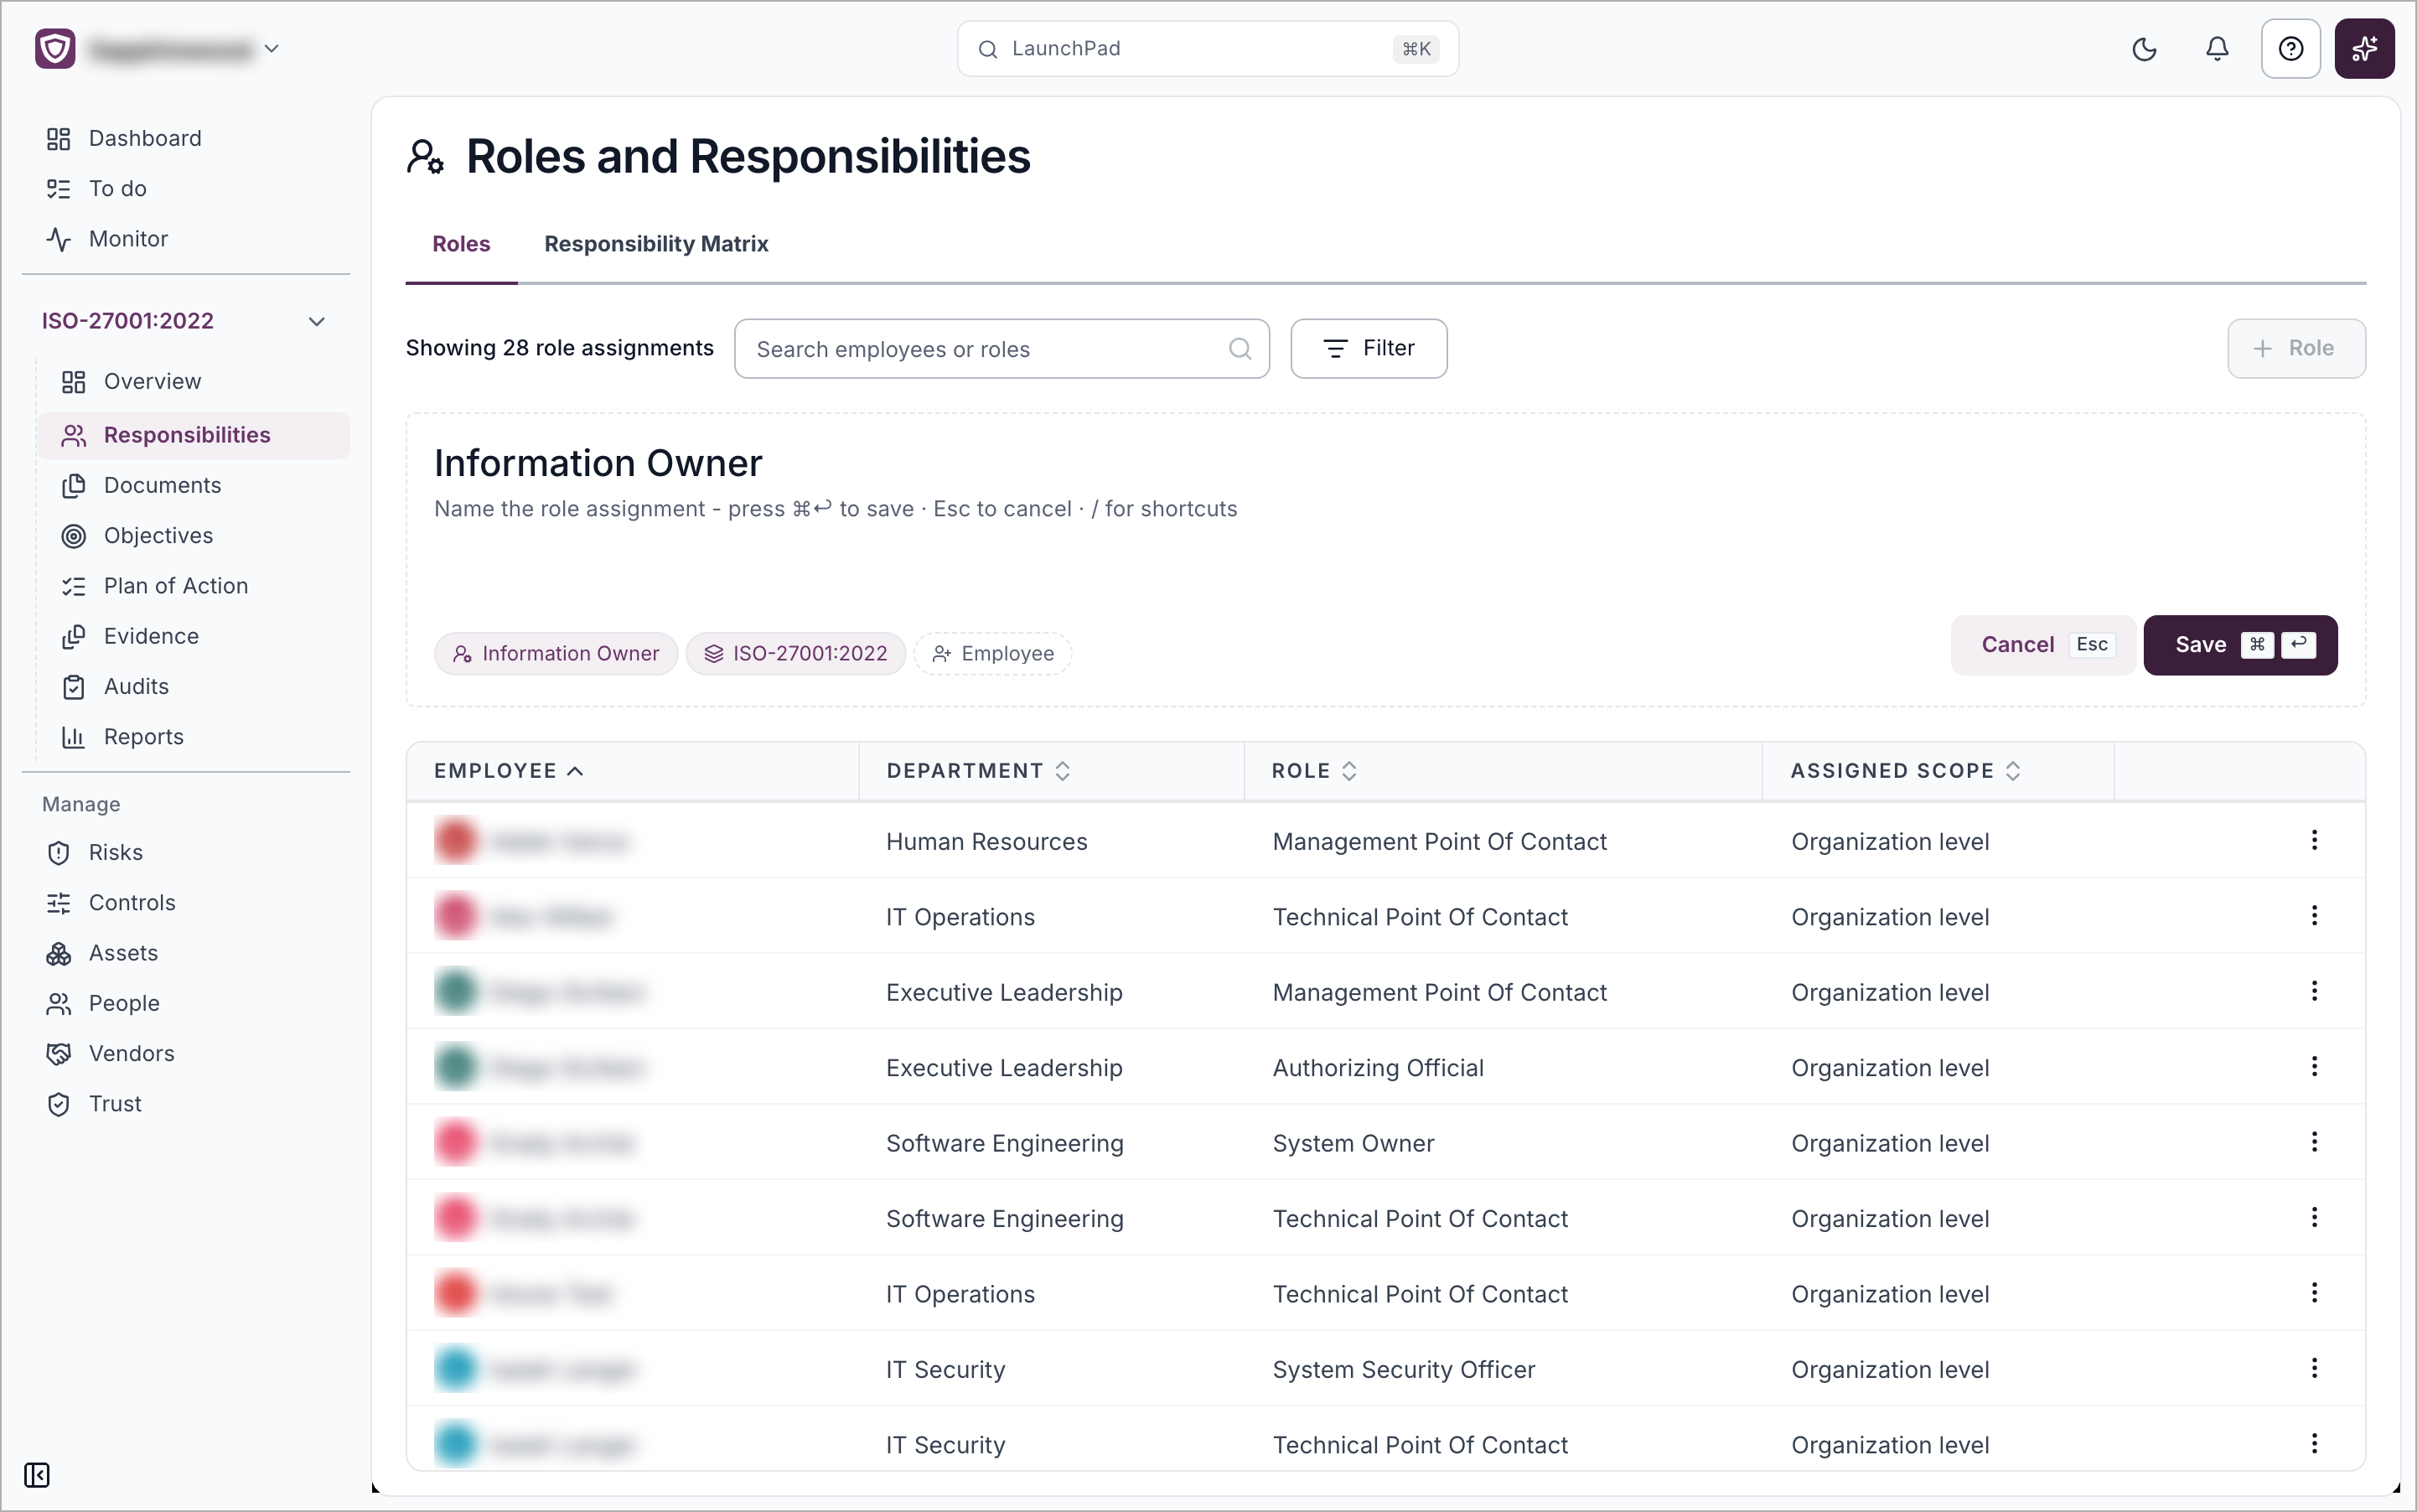Image resolution: width=2417 pixels, height=1512 pixels.
Task: Sort table by Role column
Action: click(1314, 771)
